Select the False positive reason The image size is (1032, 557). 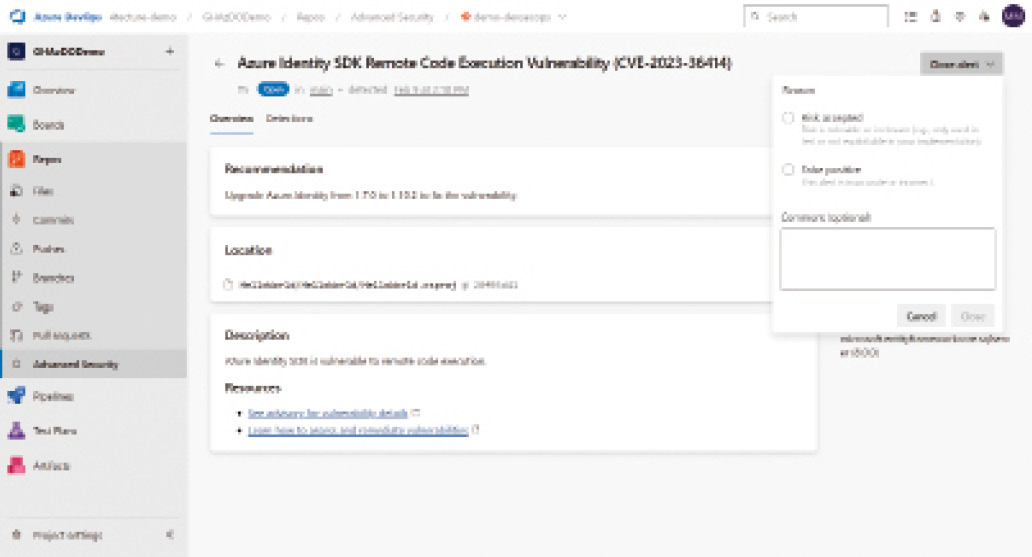(x=788, y=169)
